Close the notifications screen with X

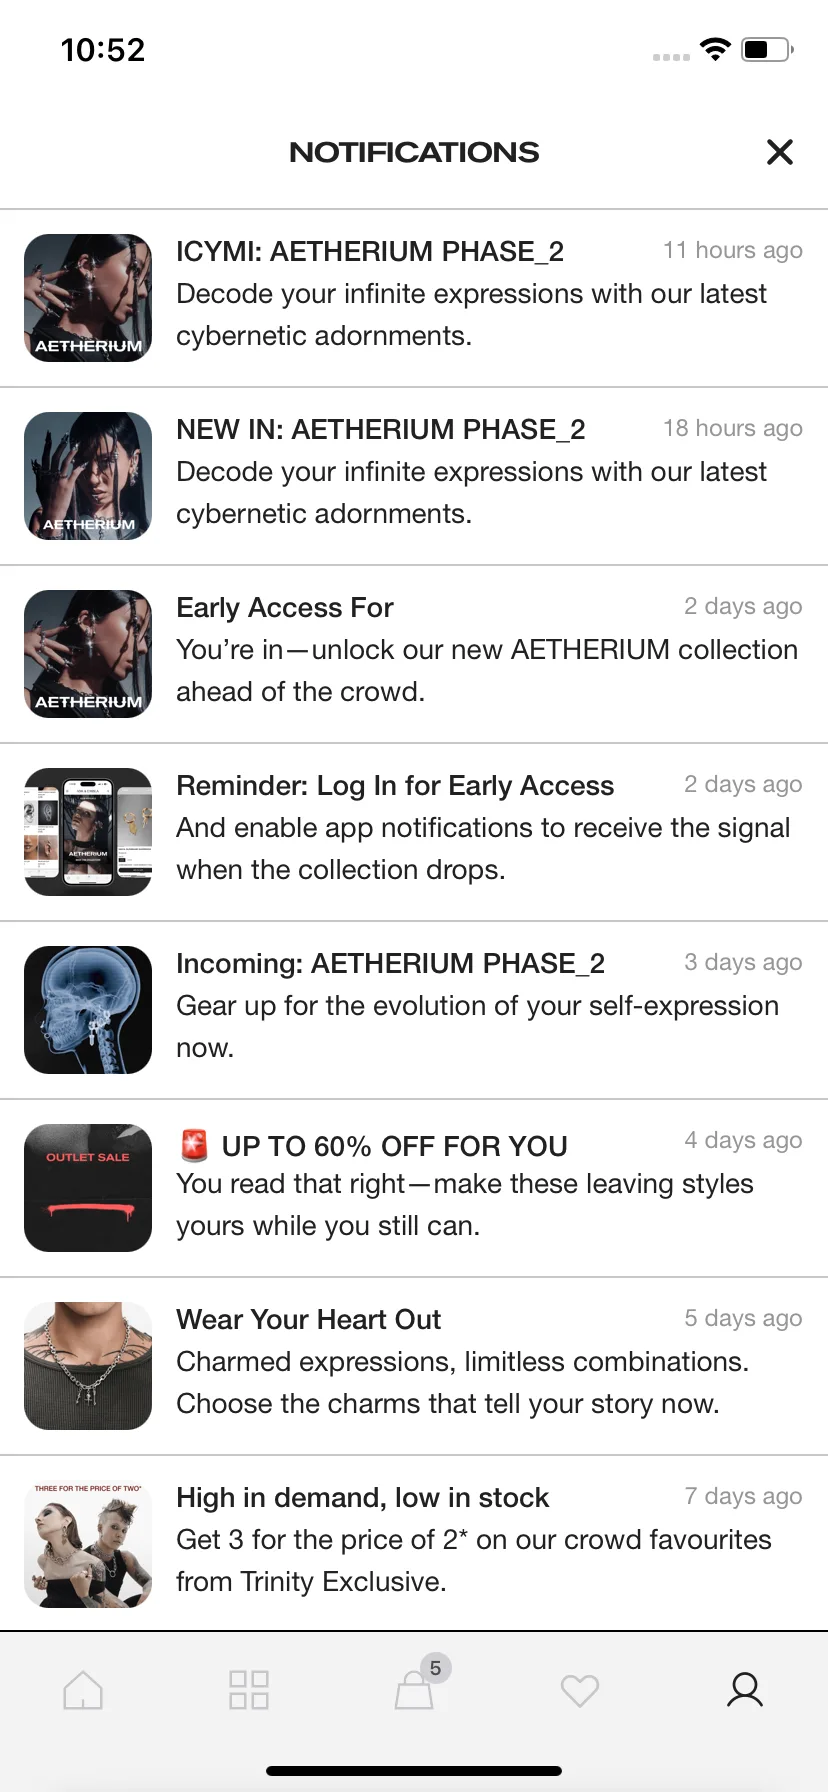pos(779,152)
